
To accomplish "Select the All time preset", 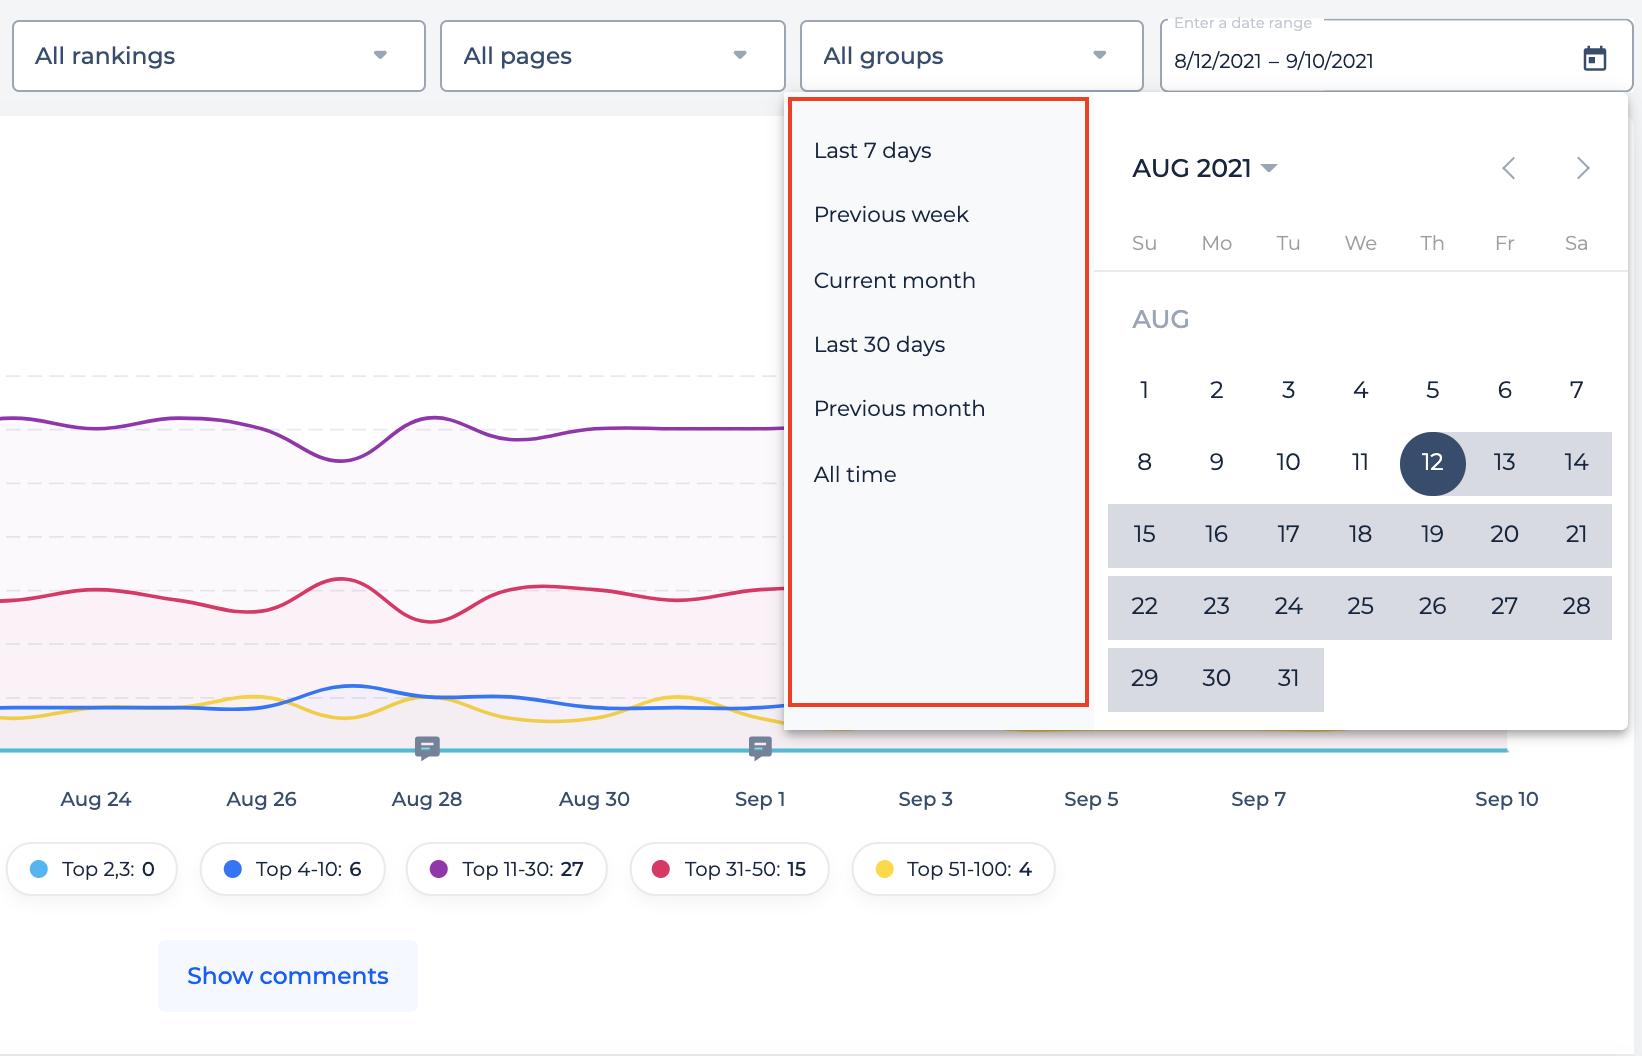I will coord(855,475).
